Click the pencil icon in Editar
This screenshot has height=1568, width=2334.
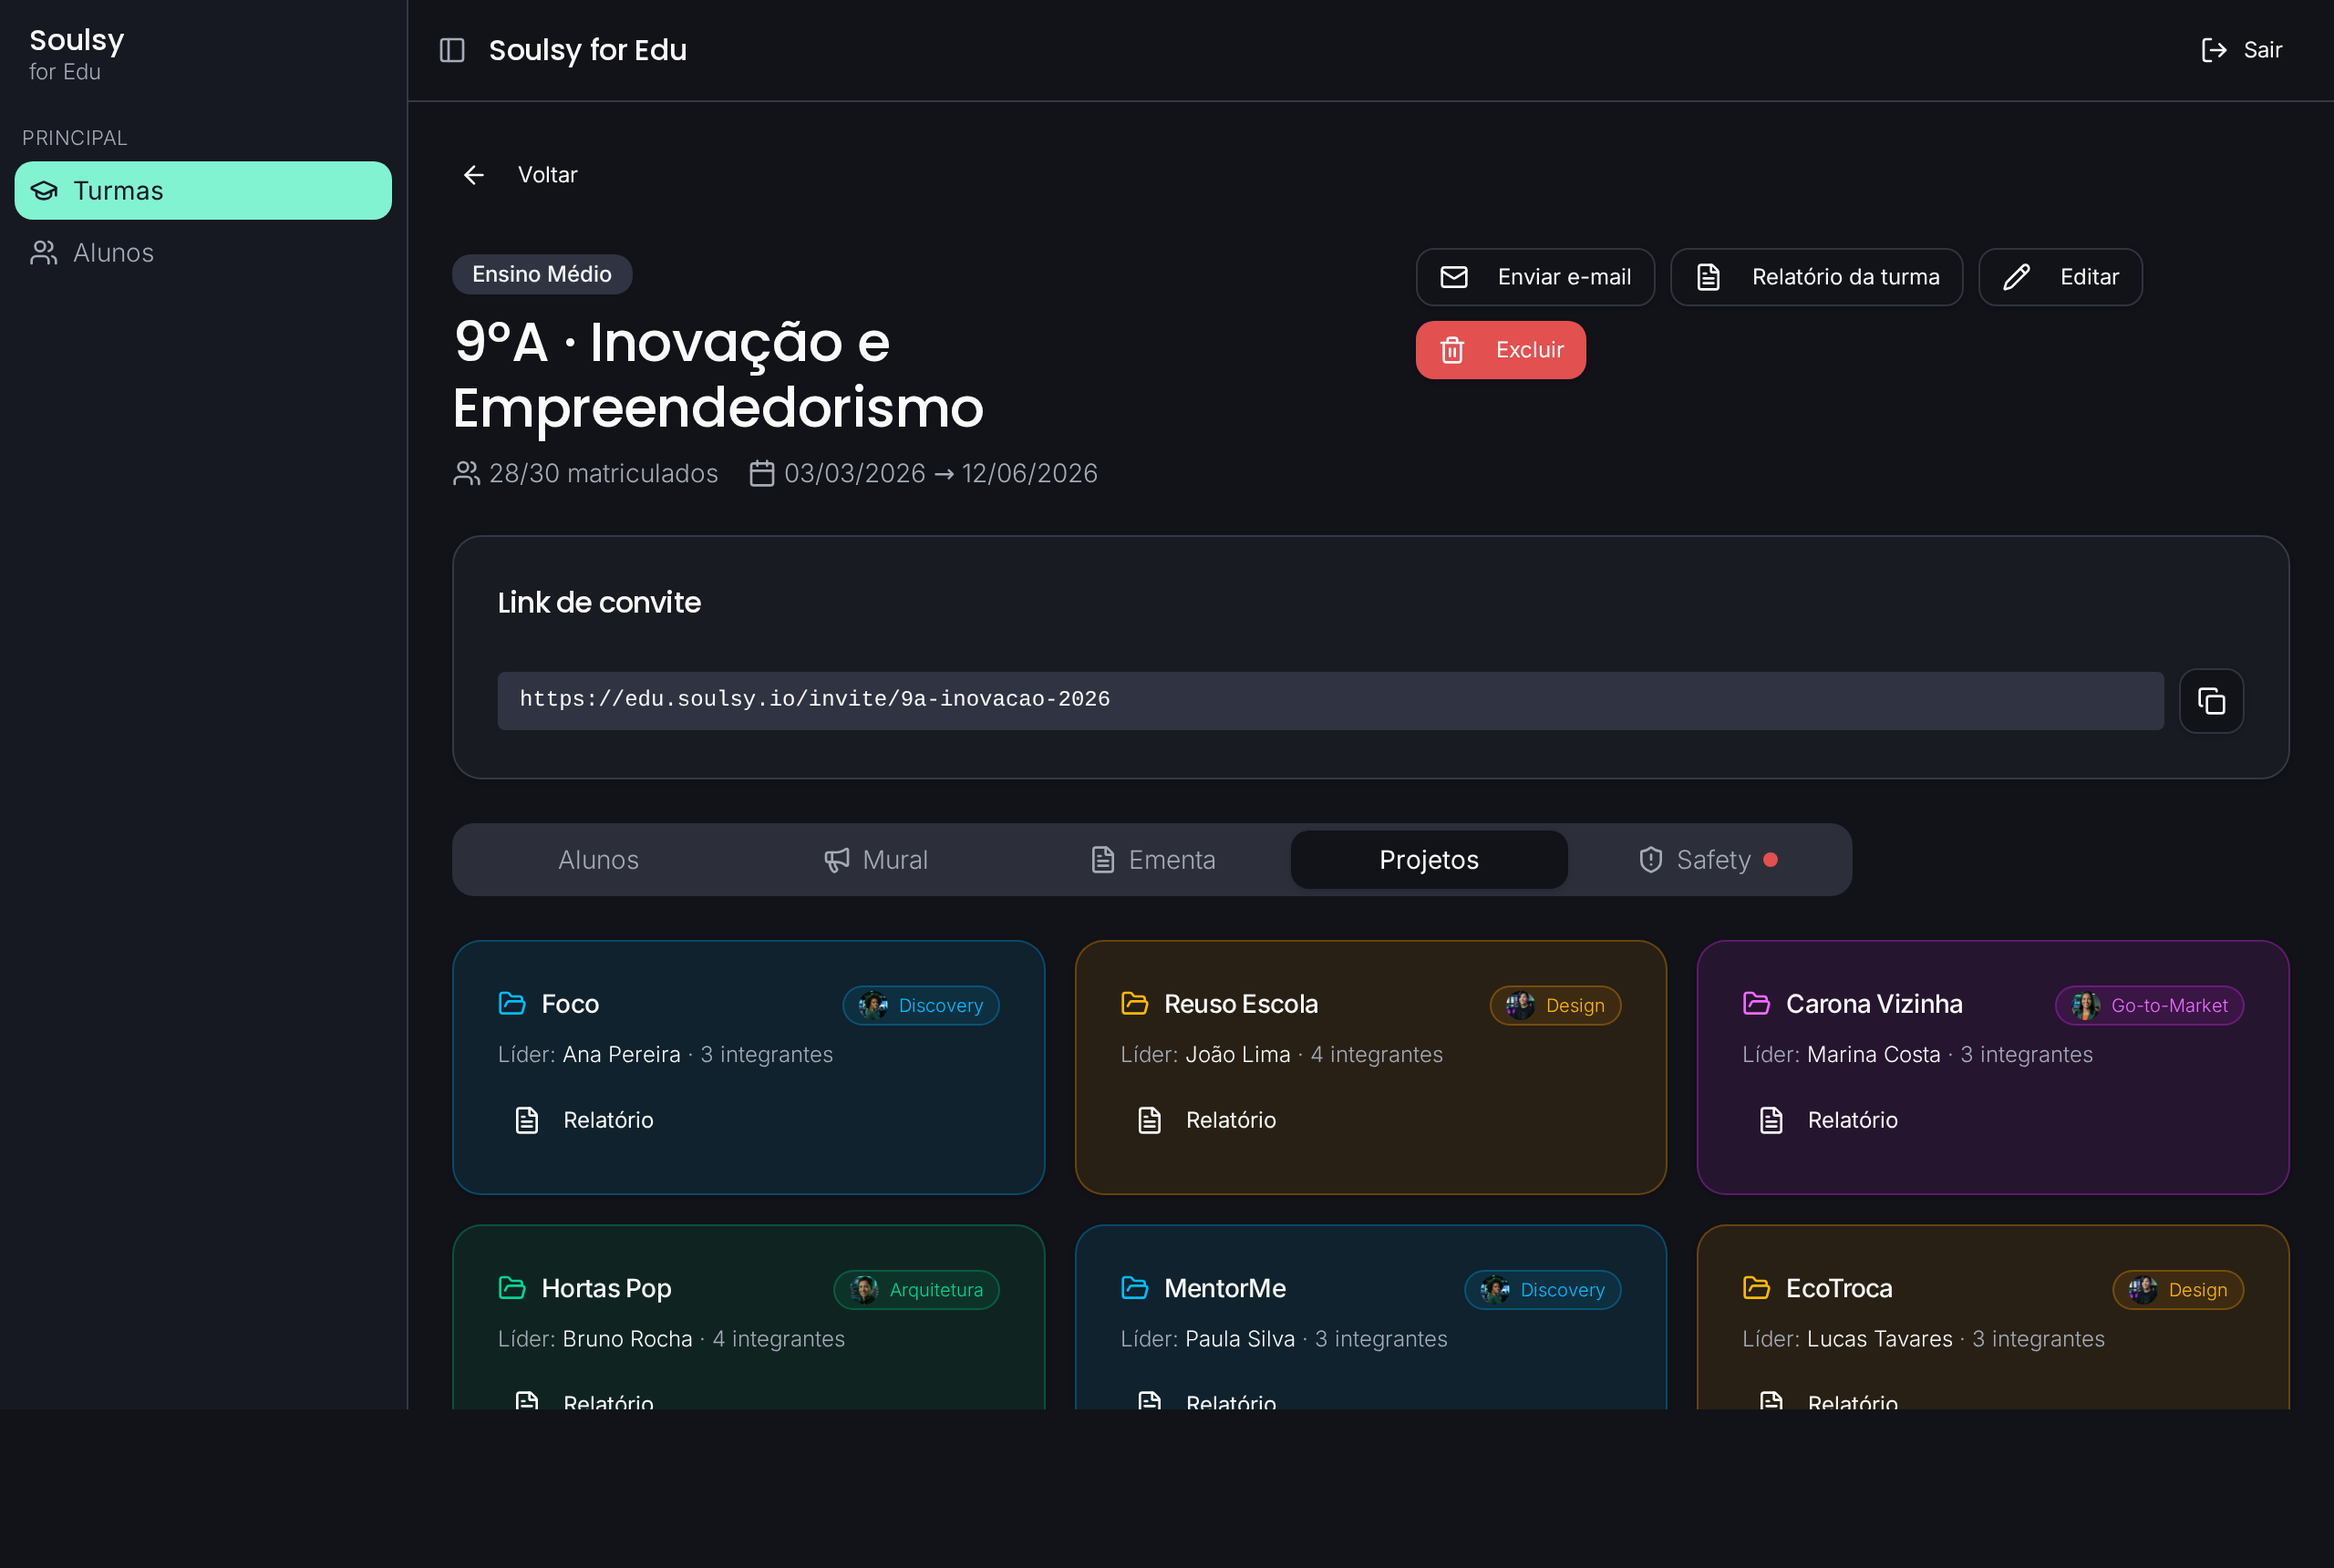click(2017, 277)
